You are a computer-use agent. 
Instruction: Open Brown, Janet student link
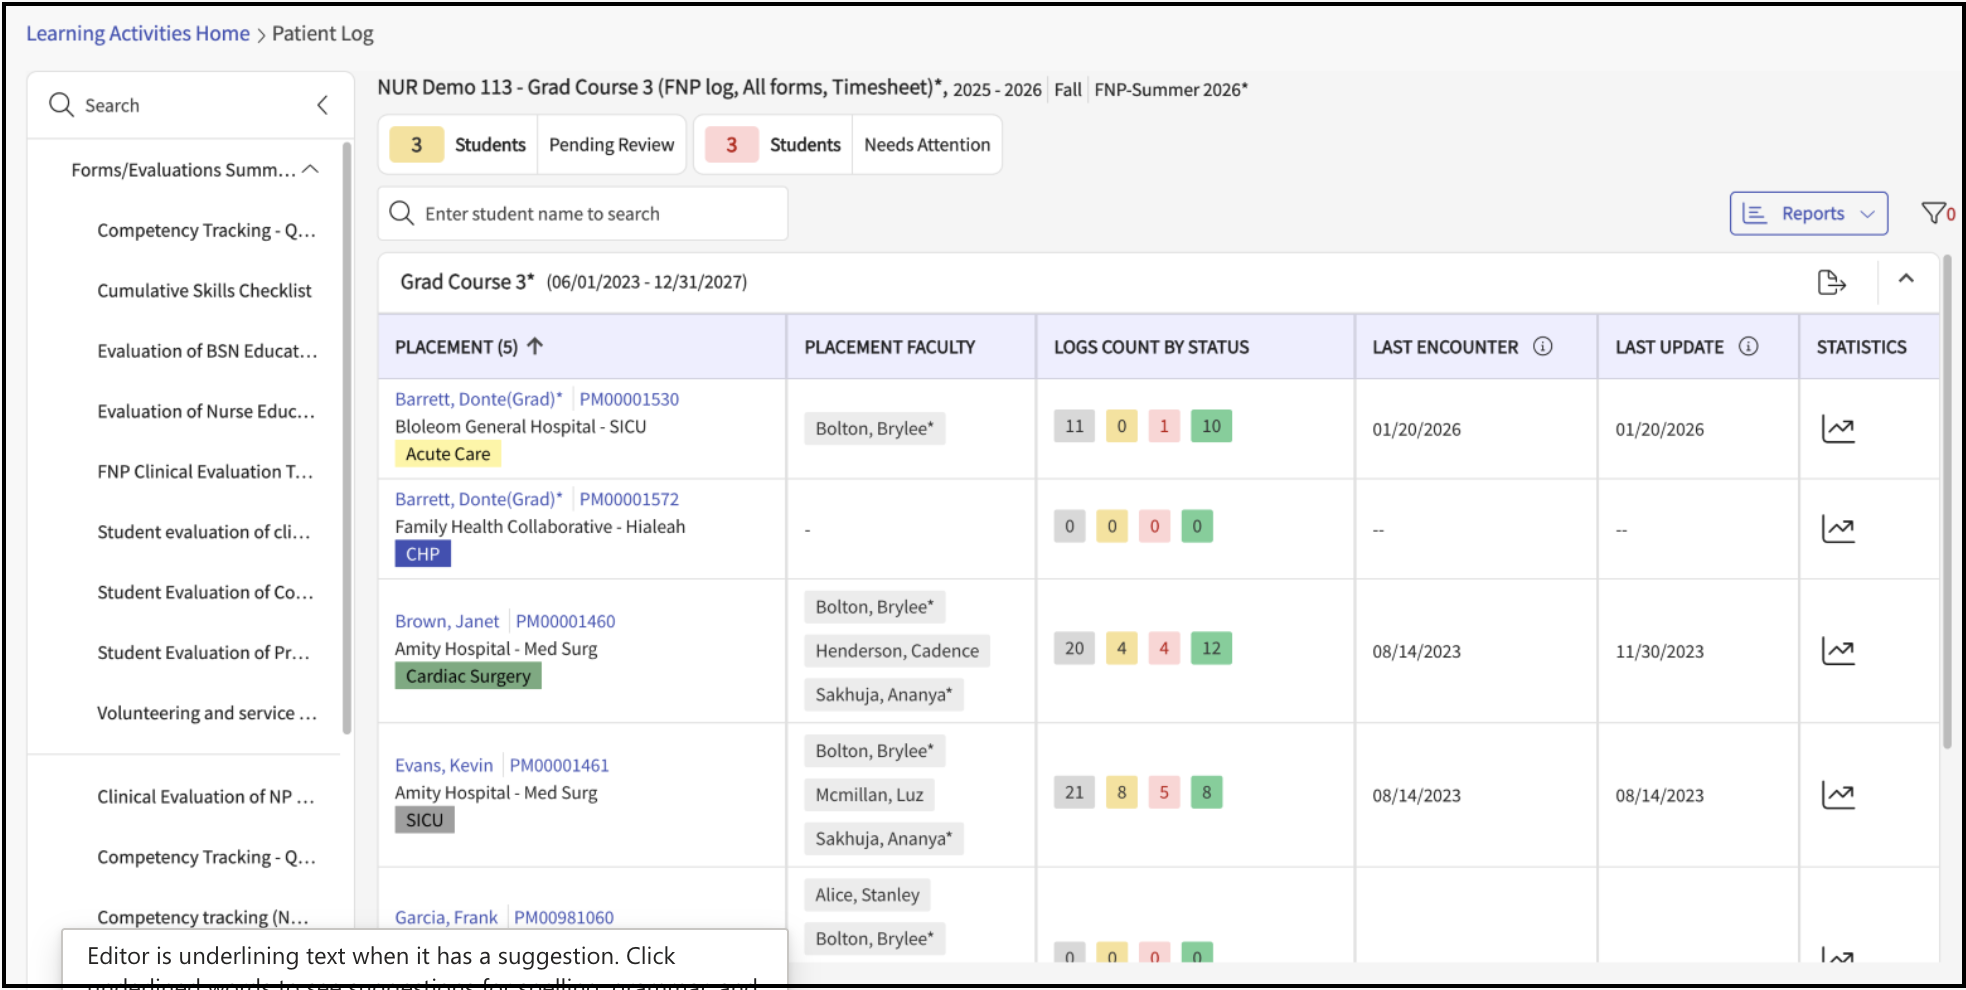click(447, 621)
